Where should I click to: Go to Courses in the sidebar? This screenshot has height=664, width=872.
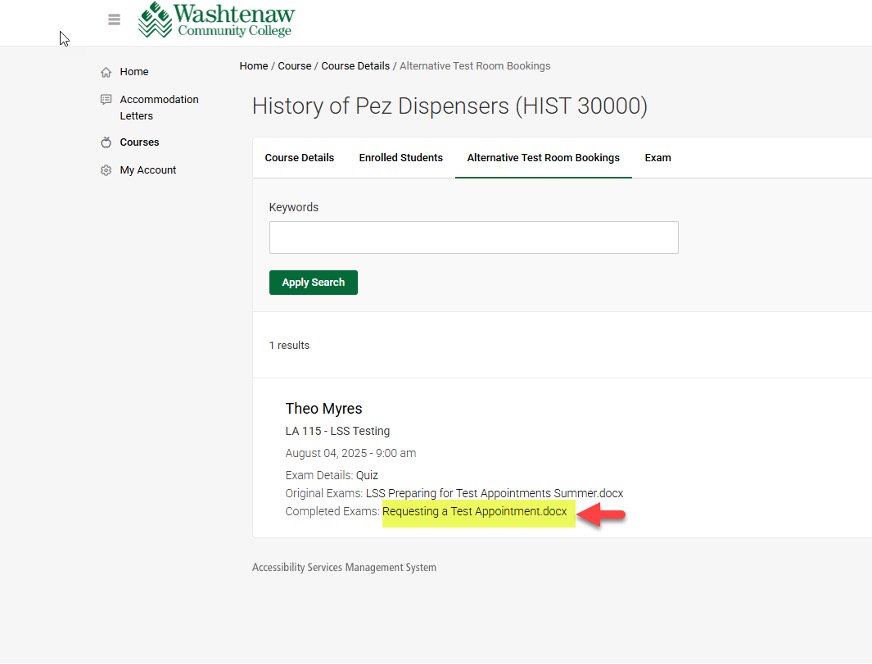(x=140, y=142)
